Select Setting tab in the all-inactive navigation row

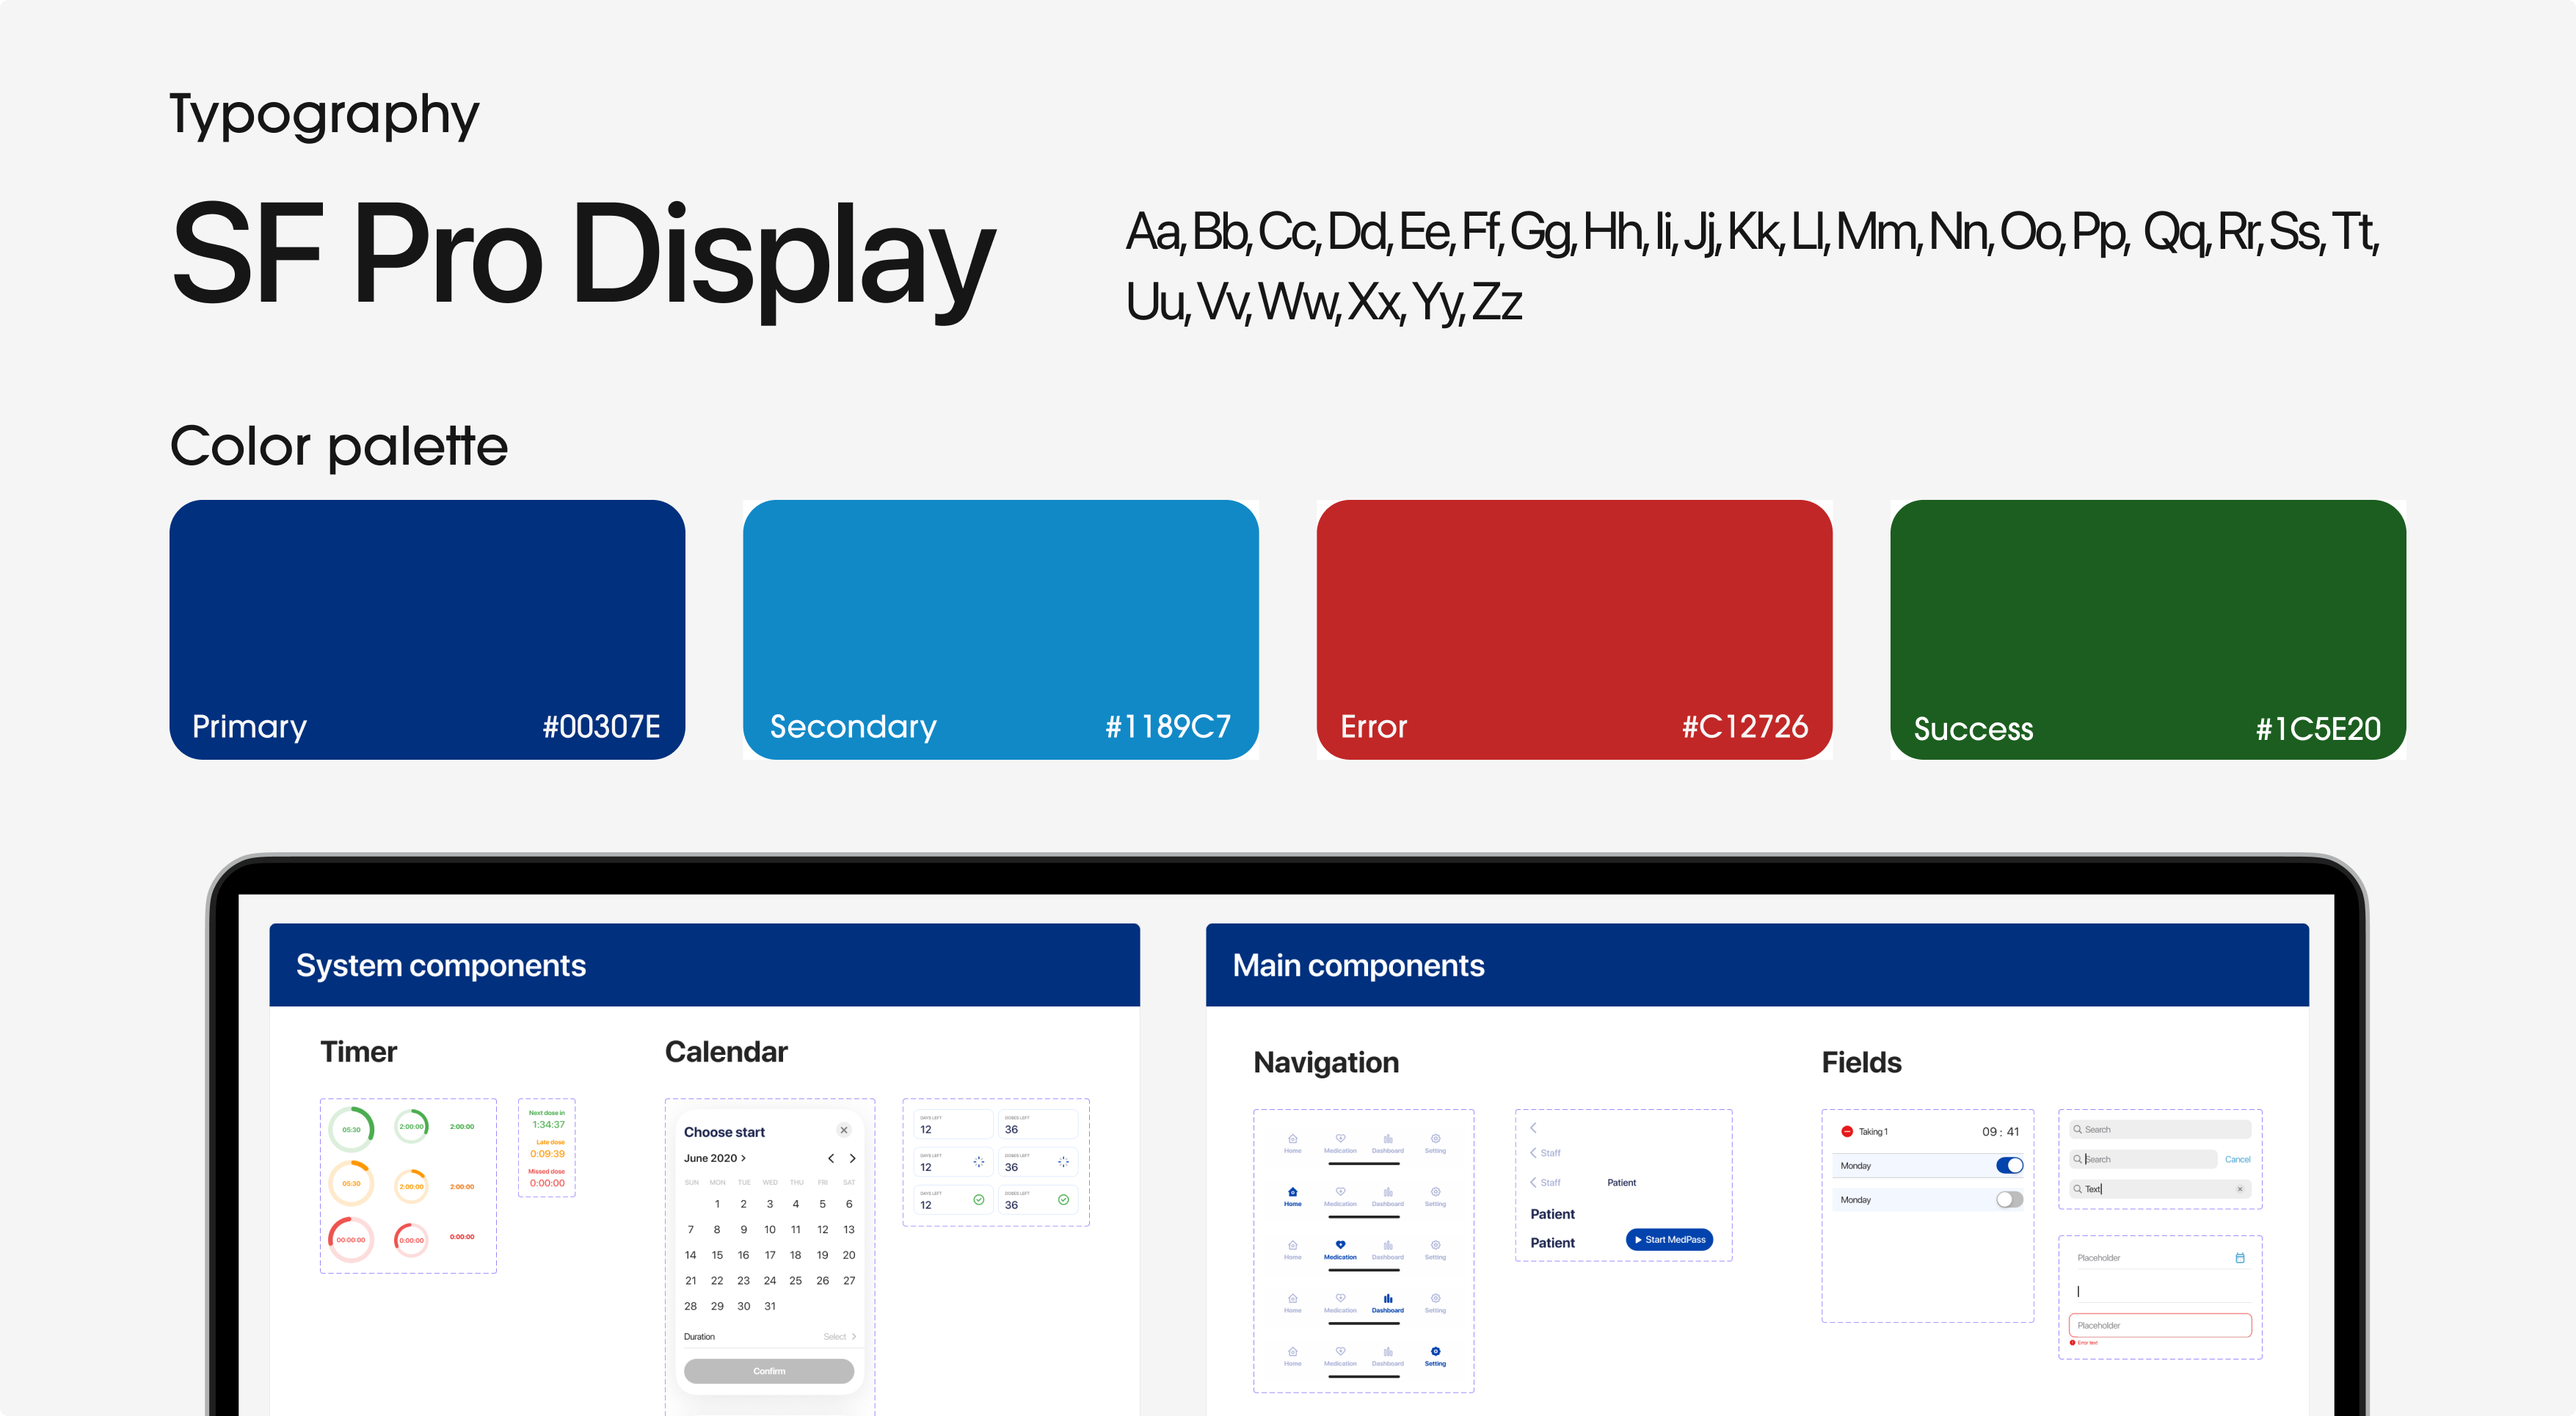pyautogui.click(x=1435, y=1143)
